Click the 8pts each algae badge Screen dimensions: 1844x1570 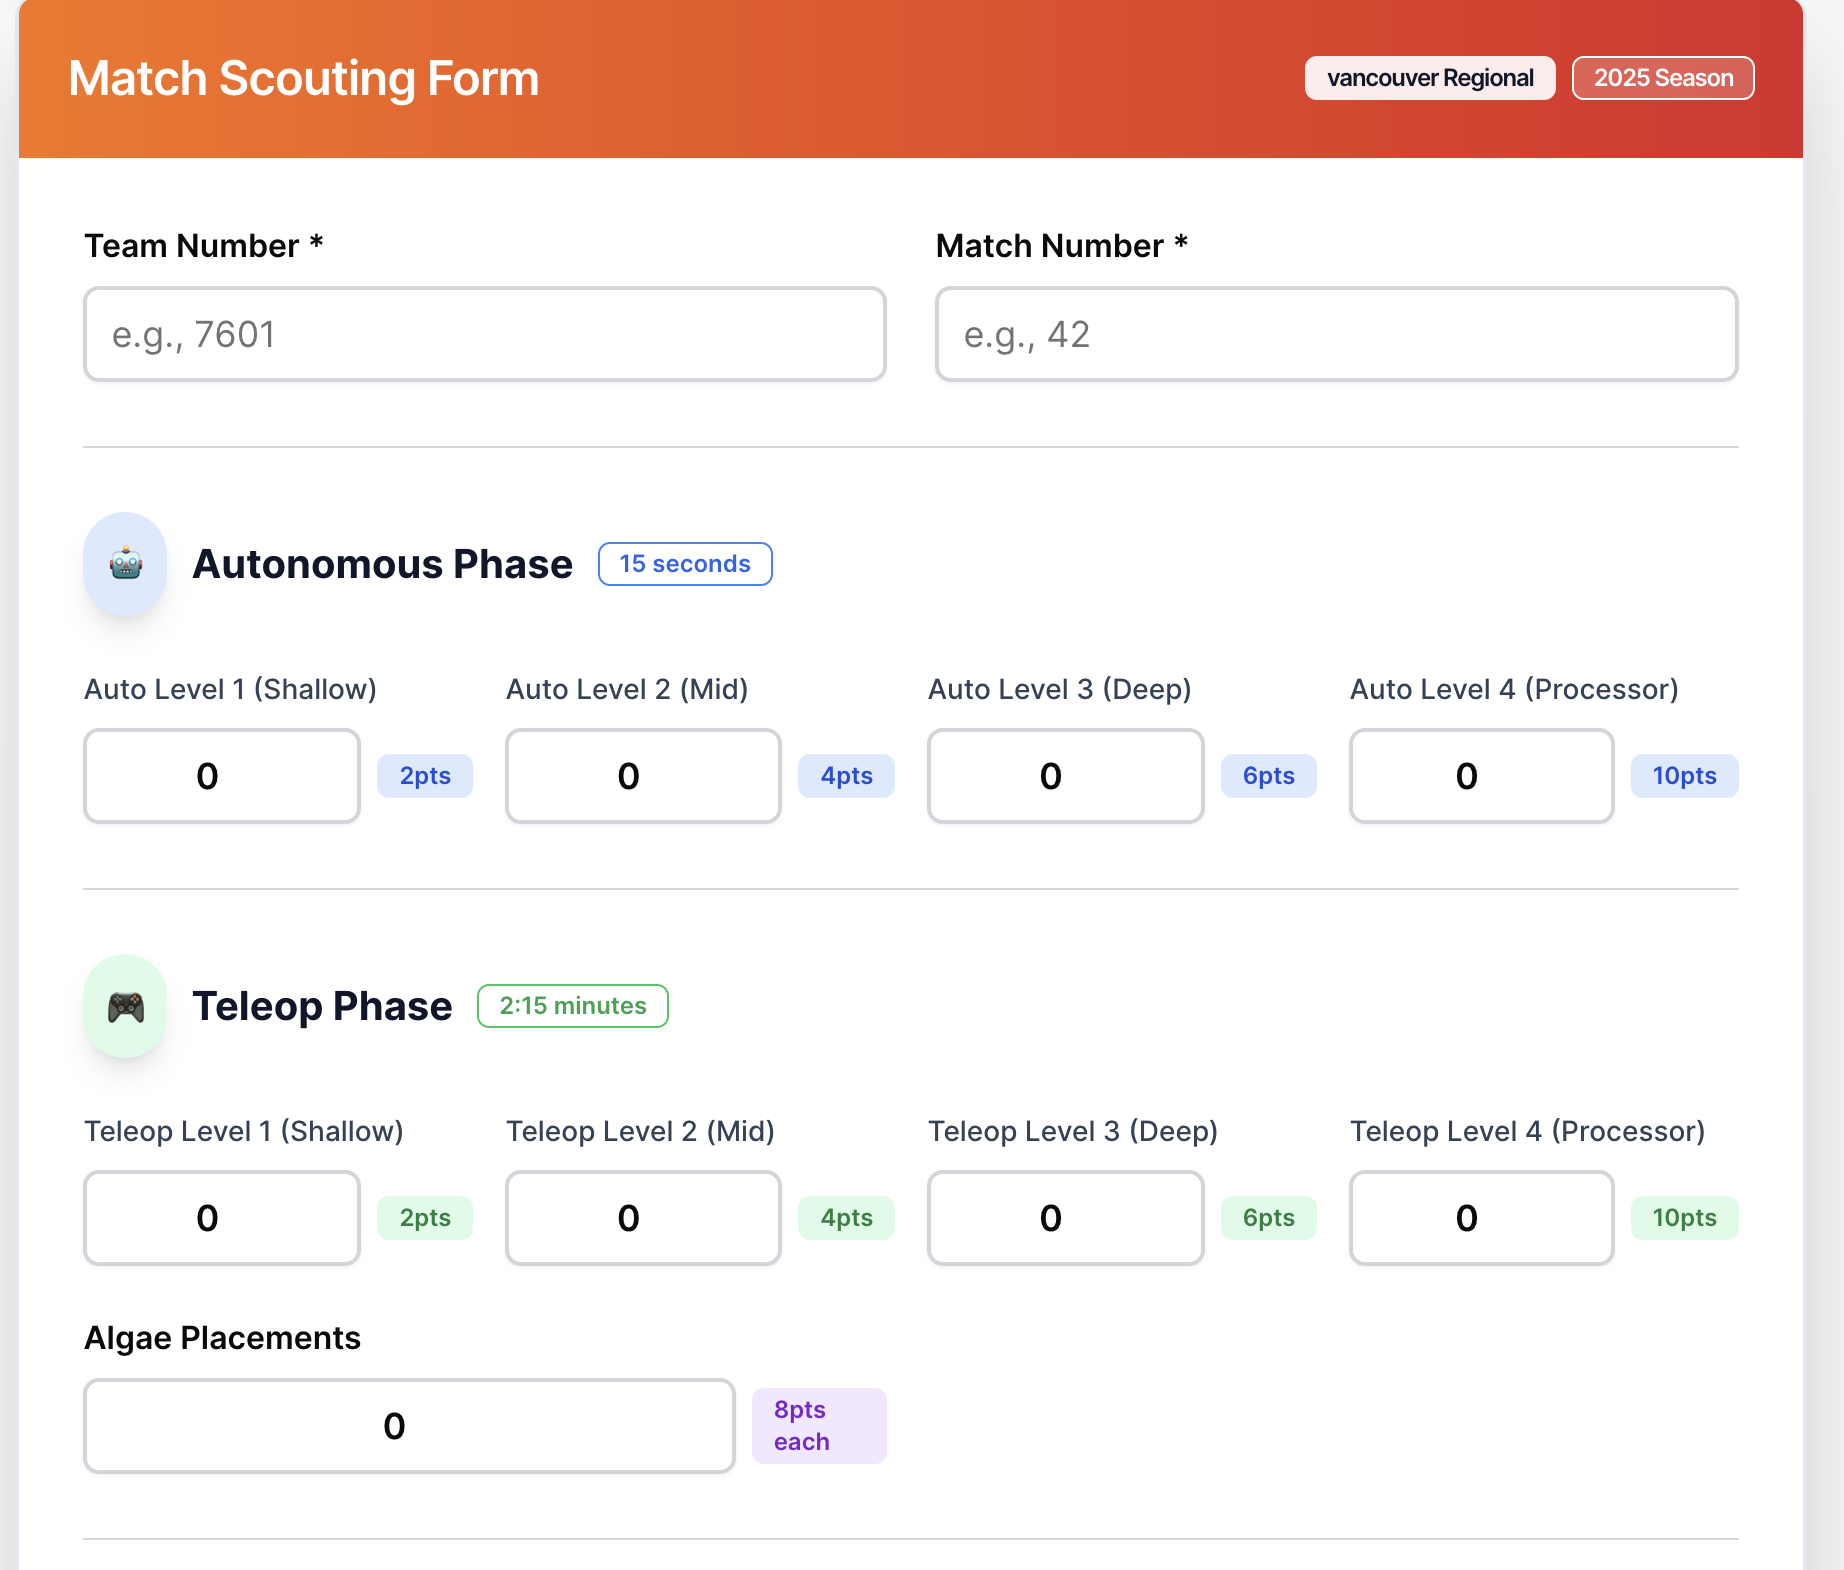point(819,1426)
